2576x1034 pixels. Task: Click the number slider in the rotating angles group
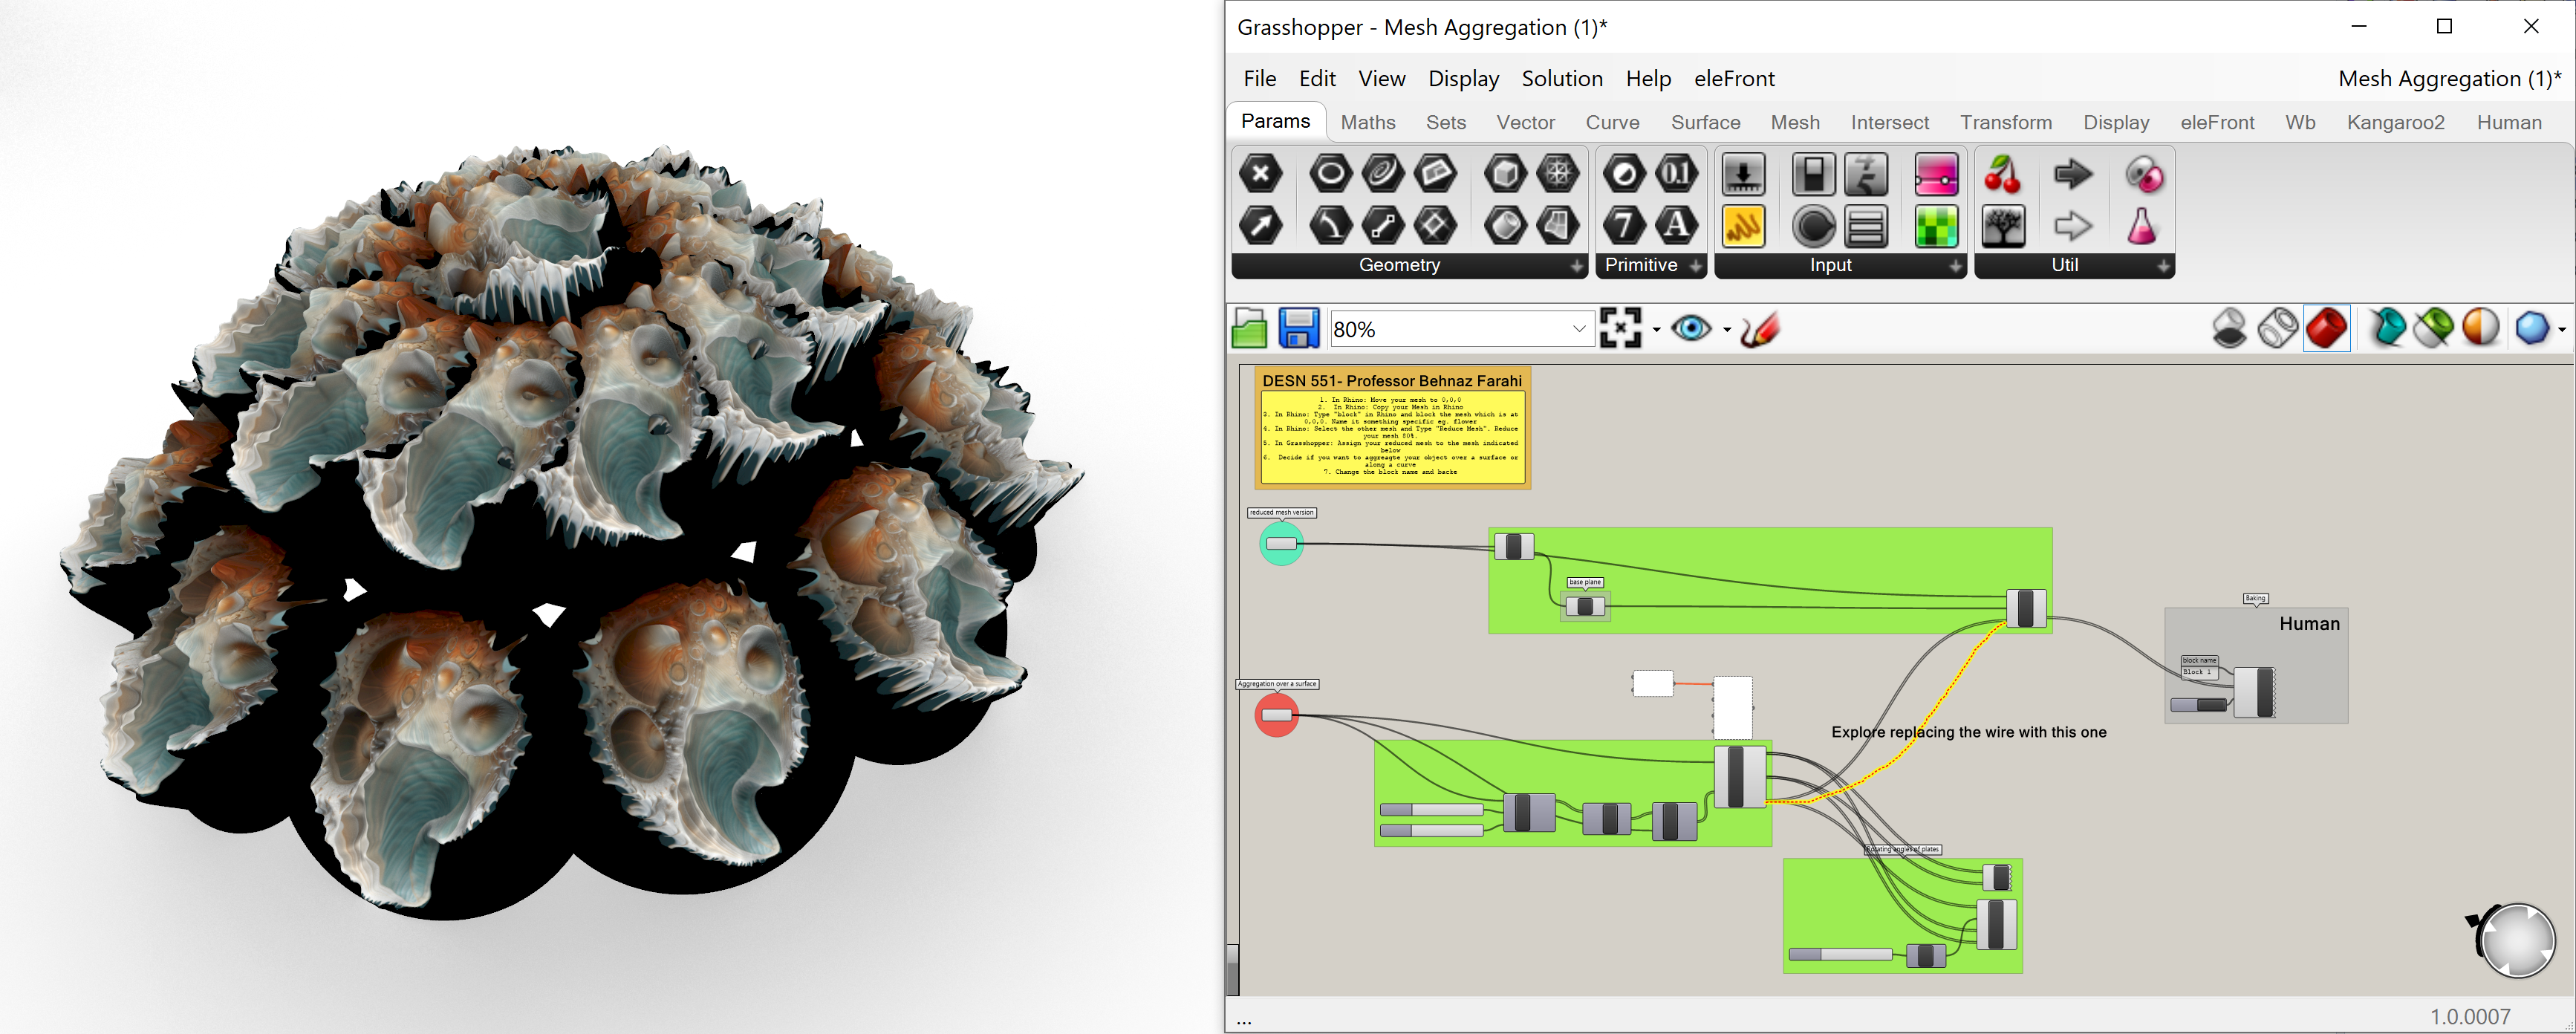pyautogui.click(x=1843, y=955)
